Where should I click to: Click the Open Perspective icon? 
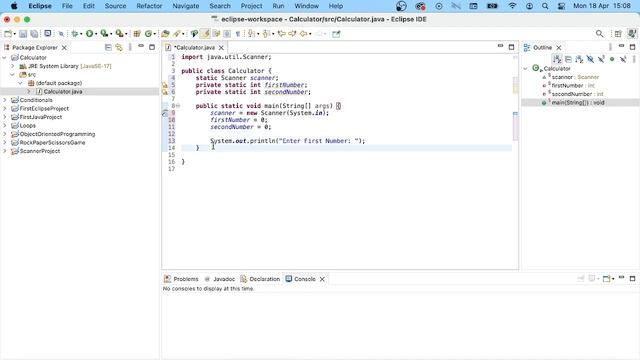tap(618, 34)
